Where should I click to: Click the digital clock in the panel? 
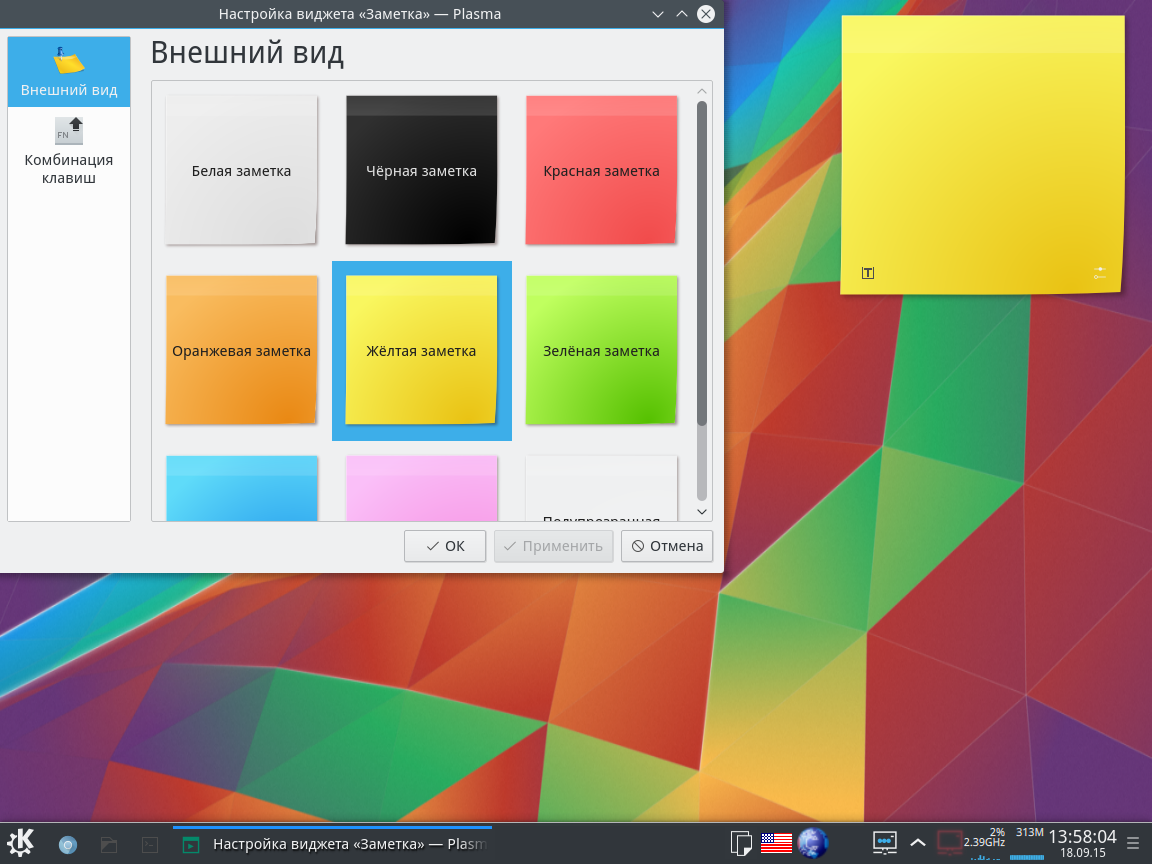tap(1082, 841)
